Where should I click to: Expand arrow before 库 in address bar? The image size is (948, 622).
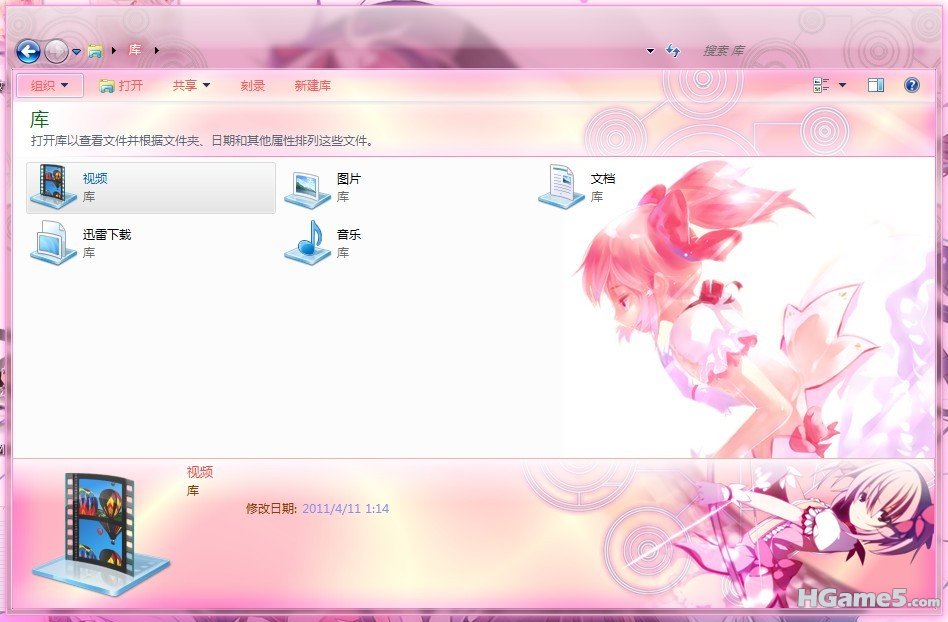point(114,50)
